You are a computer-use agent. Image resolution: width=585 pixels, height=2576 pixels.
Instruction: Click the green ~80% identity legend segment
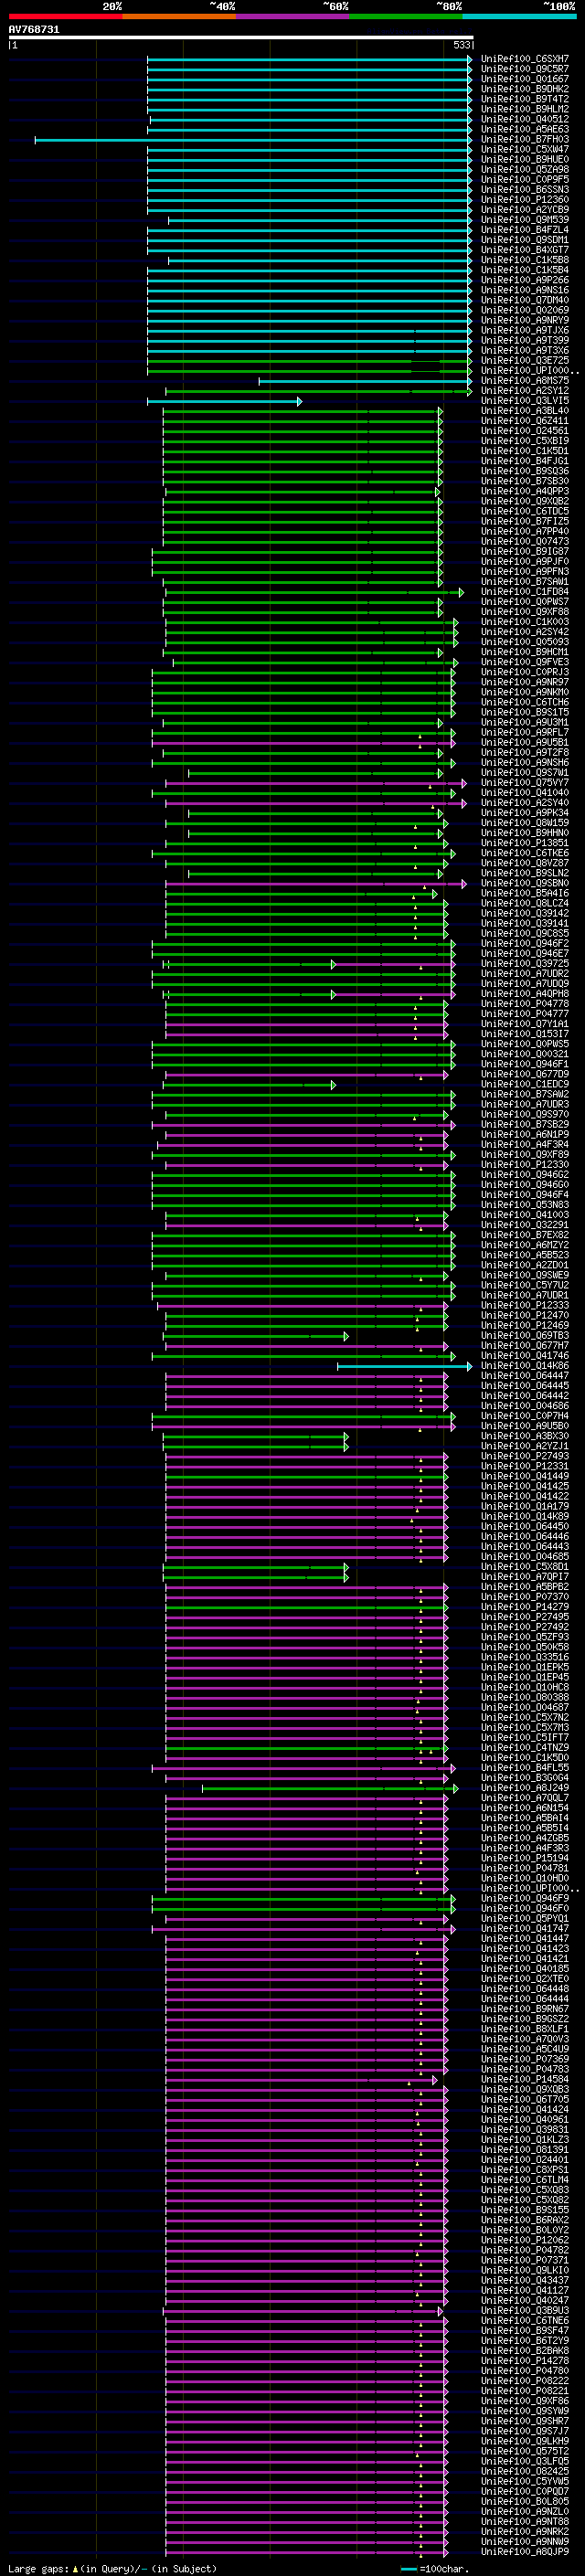point(406,16)
